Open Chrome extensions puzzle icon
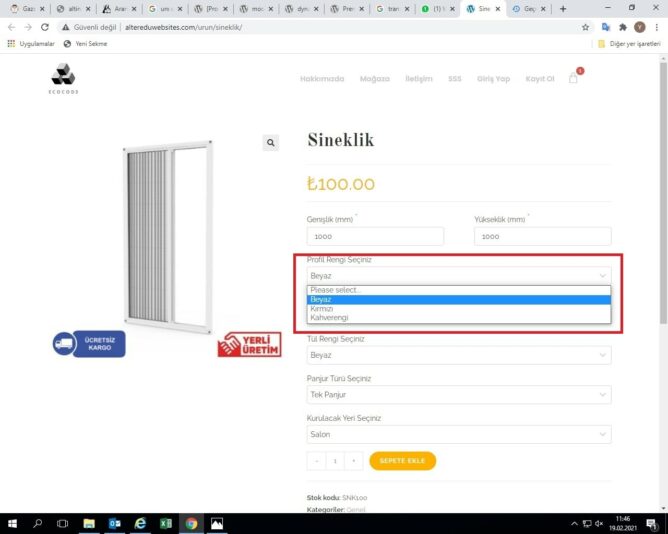 coord(623,27)
